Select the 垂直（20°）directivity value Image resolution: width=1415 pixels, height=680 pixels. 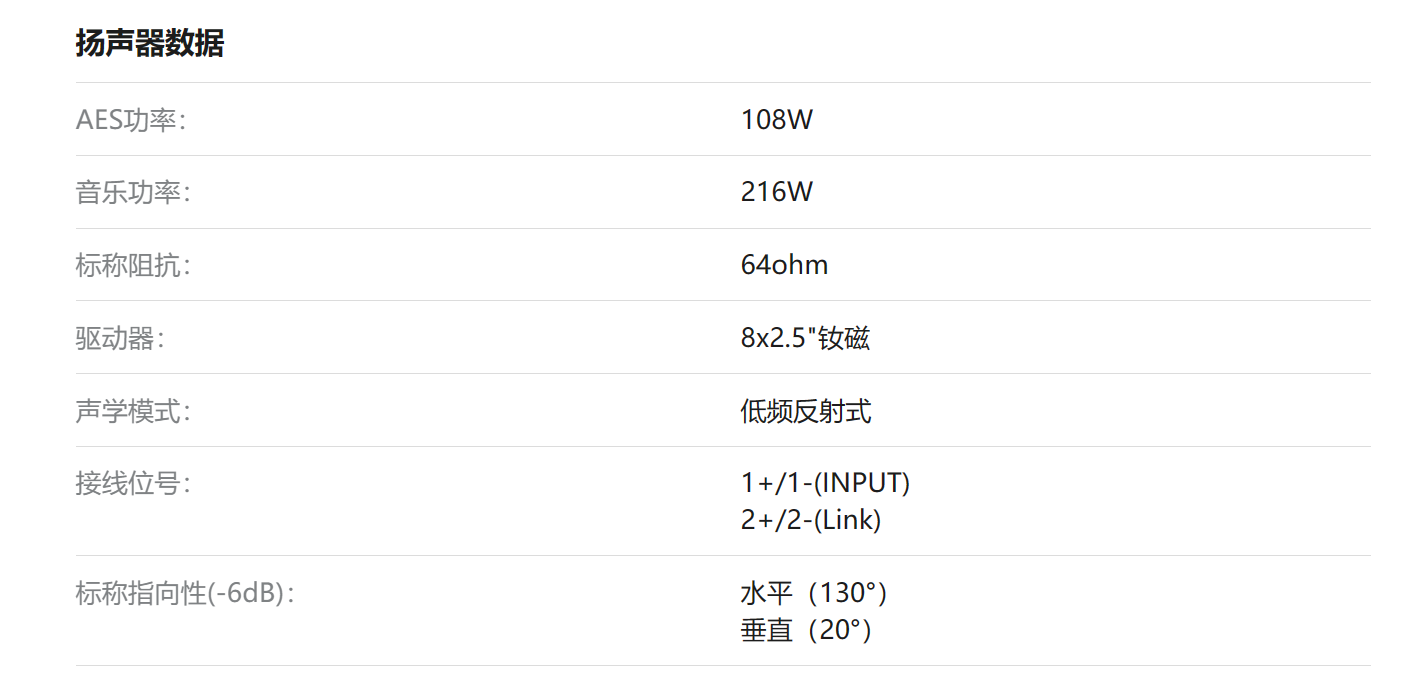[806, 631]
